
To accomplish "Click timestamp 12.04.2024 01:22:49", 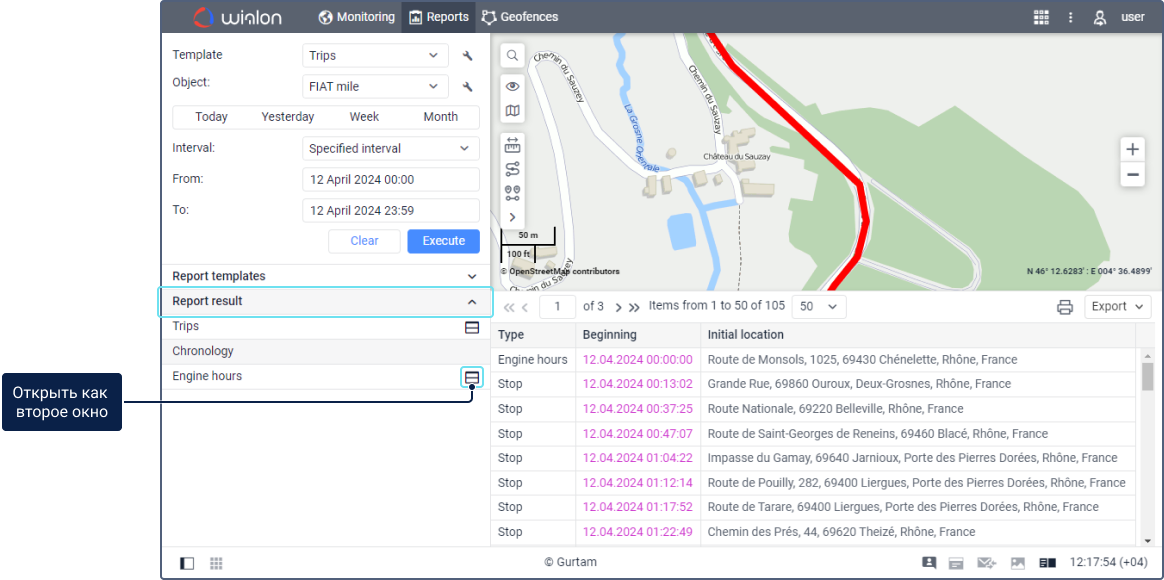I will (x=638, y=532).
